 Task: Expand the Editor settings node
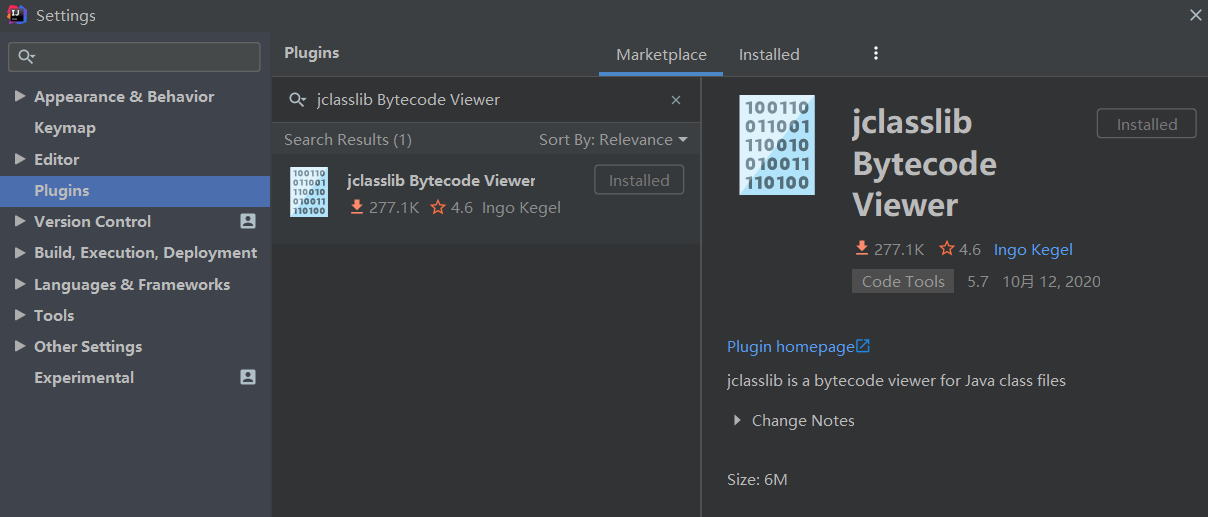tap(20, 159)
